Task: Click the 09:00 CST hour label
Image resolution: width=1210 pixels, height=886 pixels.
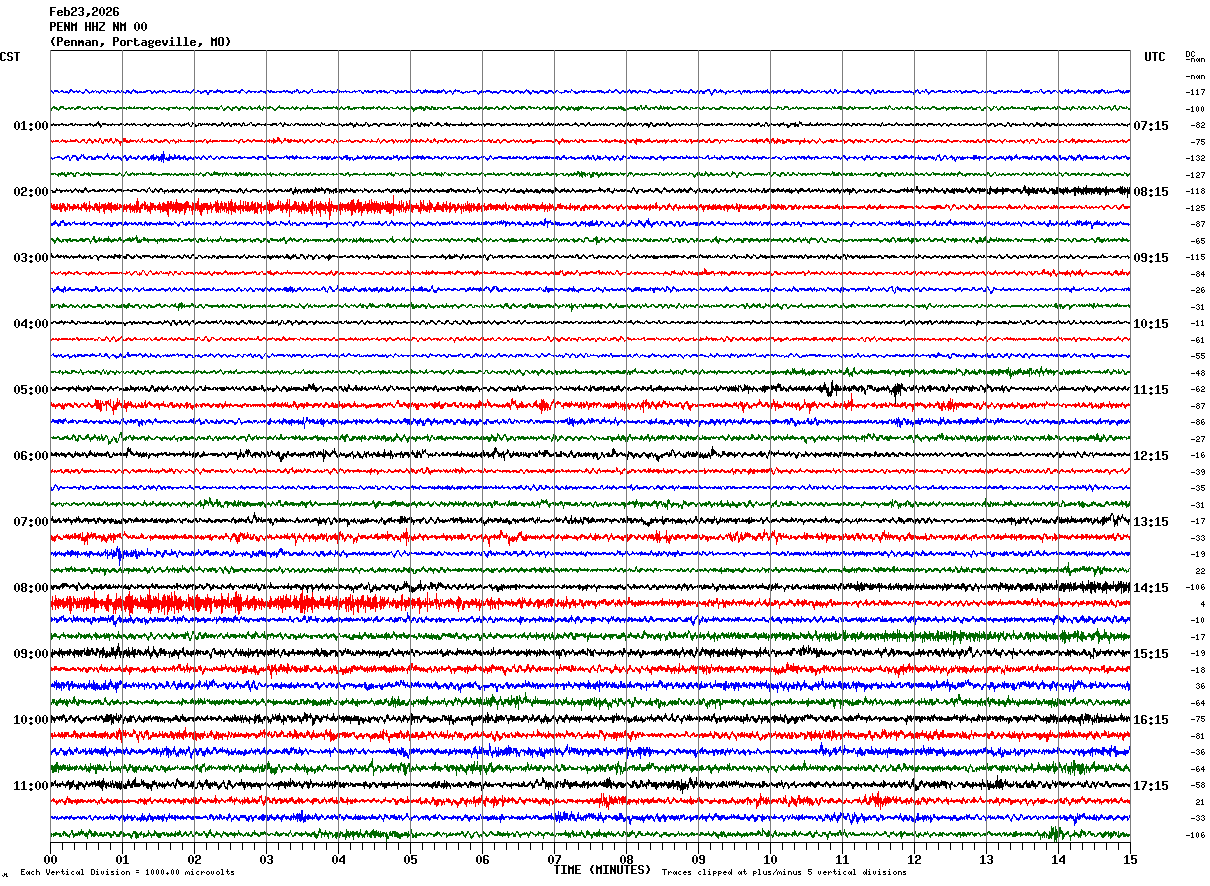Action: click(30, 654)
